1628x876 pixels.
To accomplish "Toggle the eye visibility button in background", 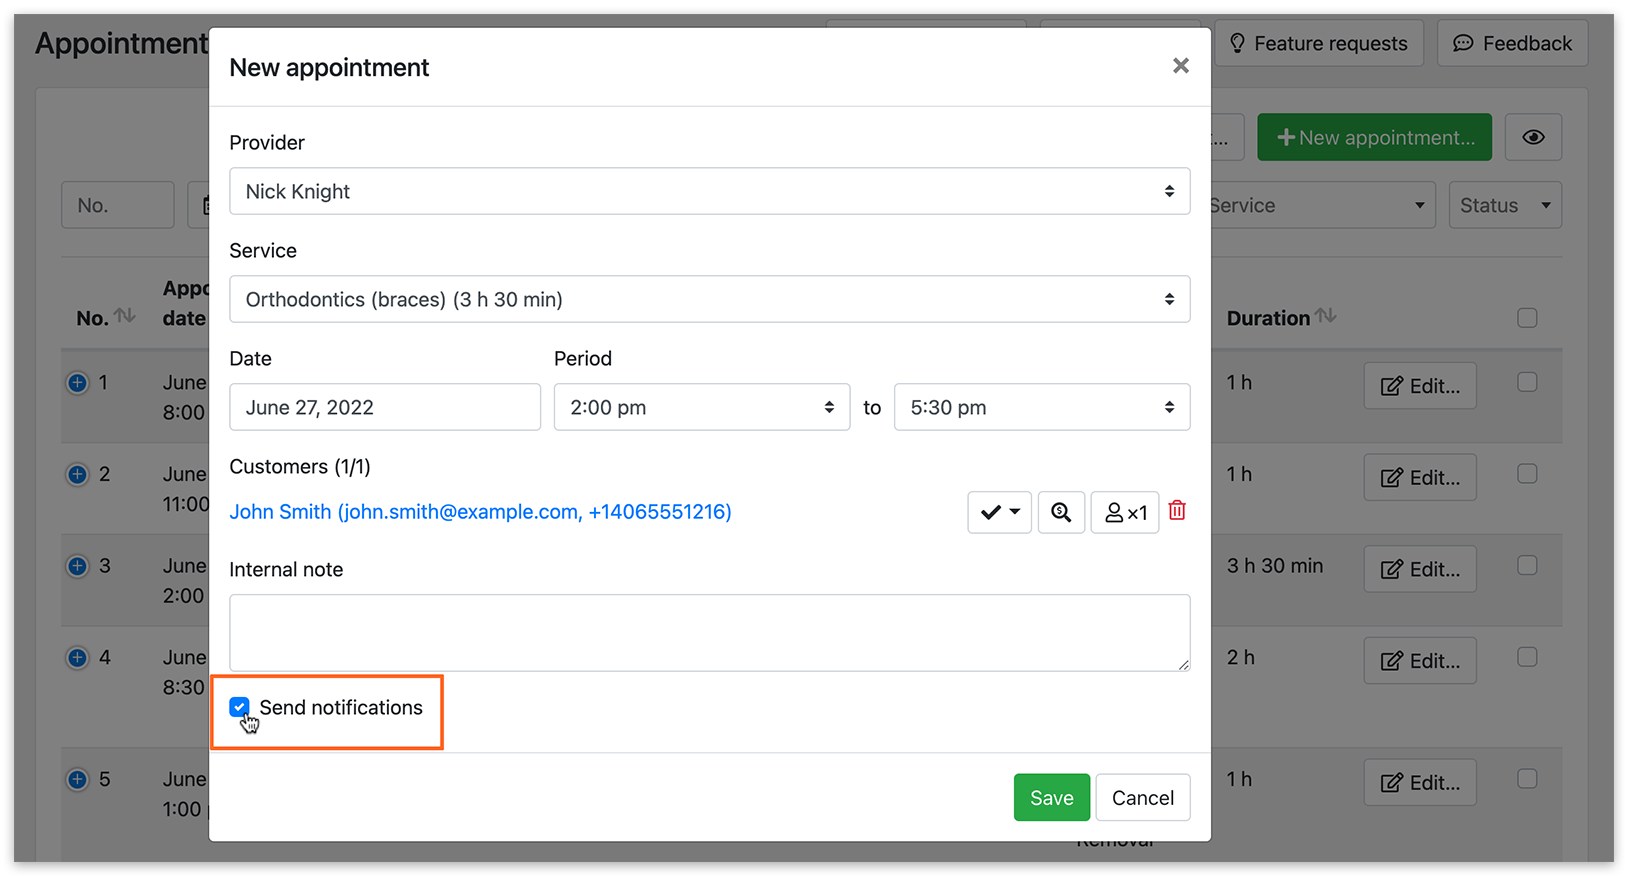I will [x=1533, y=137].
